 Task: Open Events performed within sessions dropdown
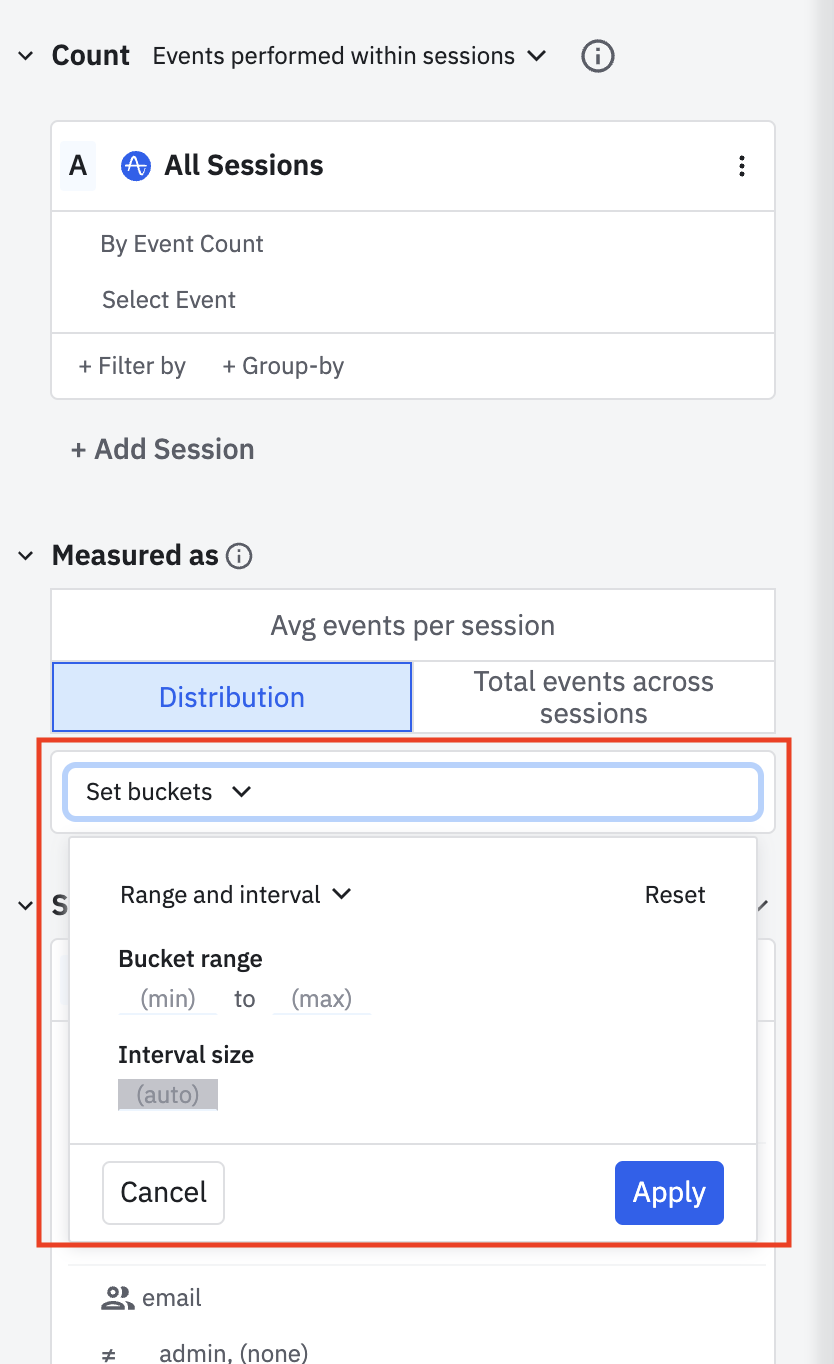pos(349,56)
